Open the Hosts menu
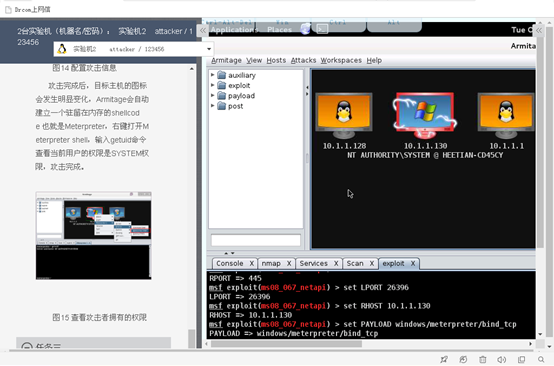Viewport: 554px width, 366px height. point(276,60)
